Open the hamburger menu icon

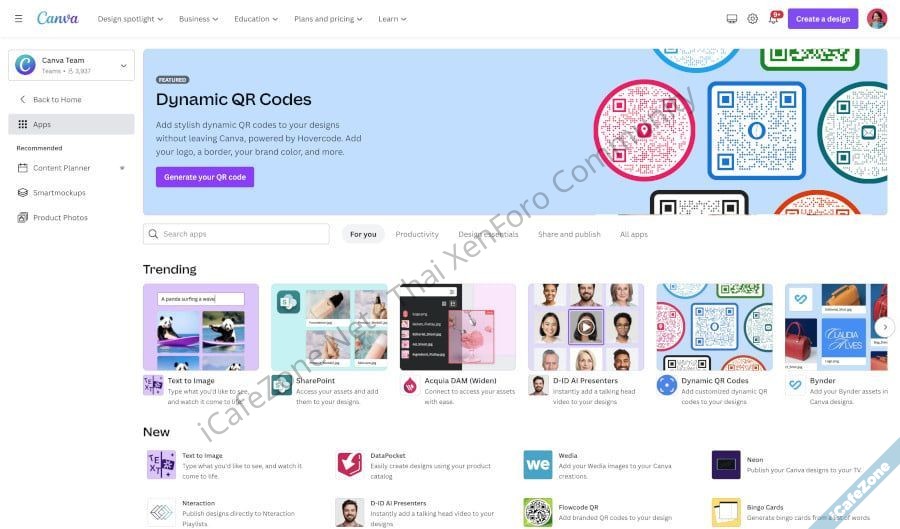click(x=18, y=19)
